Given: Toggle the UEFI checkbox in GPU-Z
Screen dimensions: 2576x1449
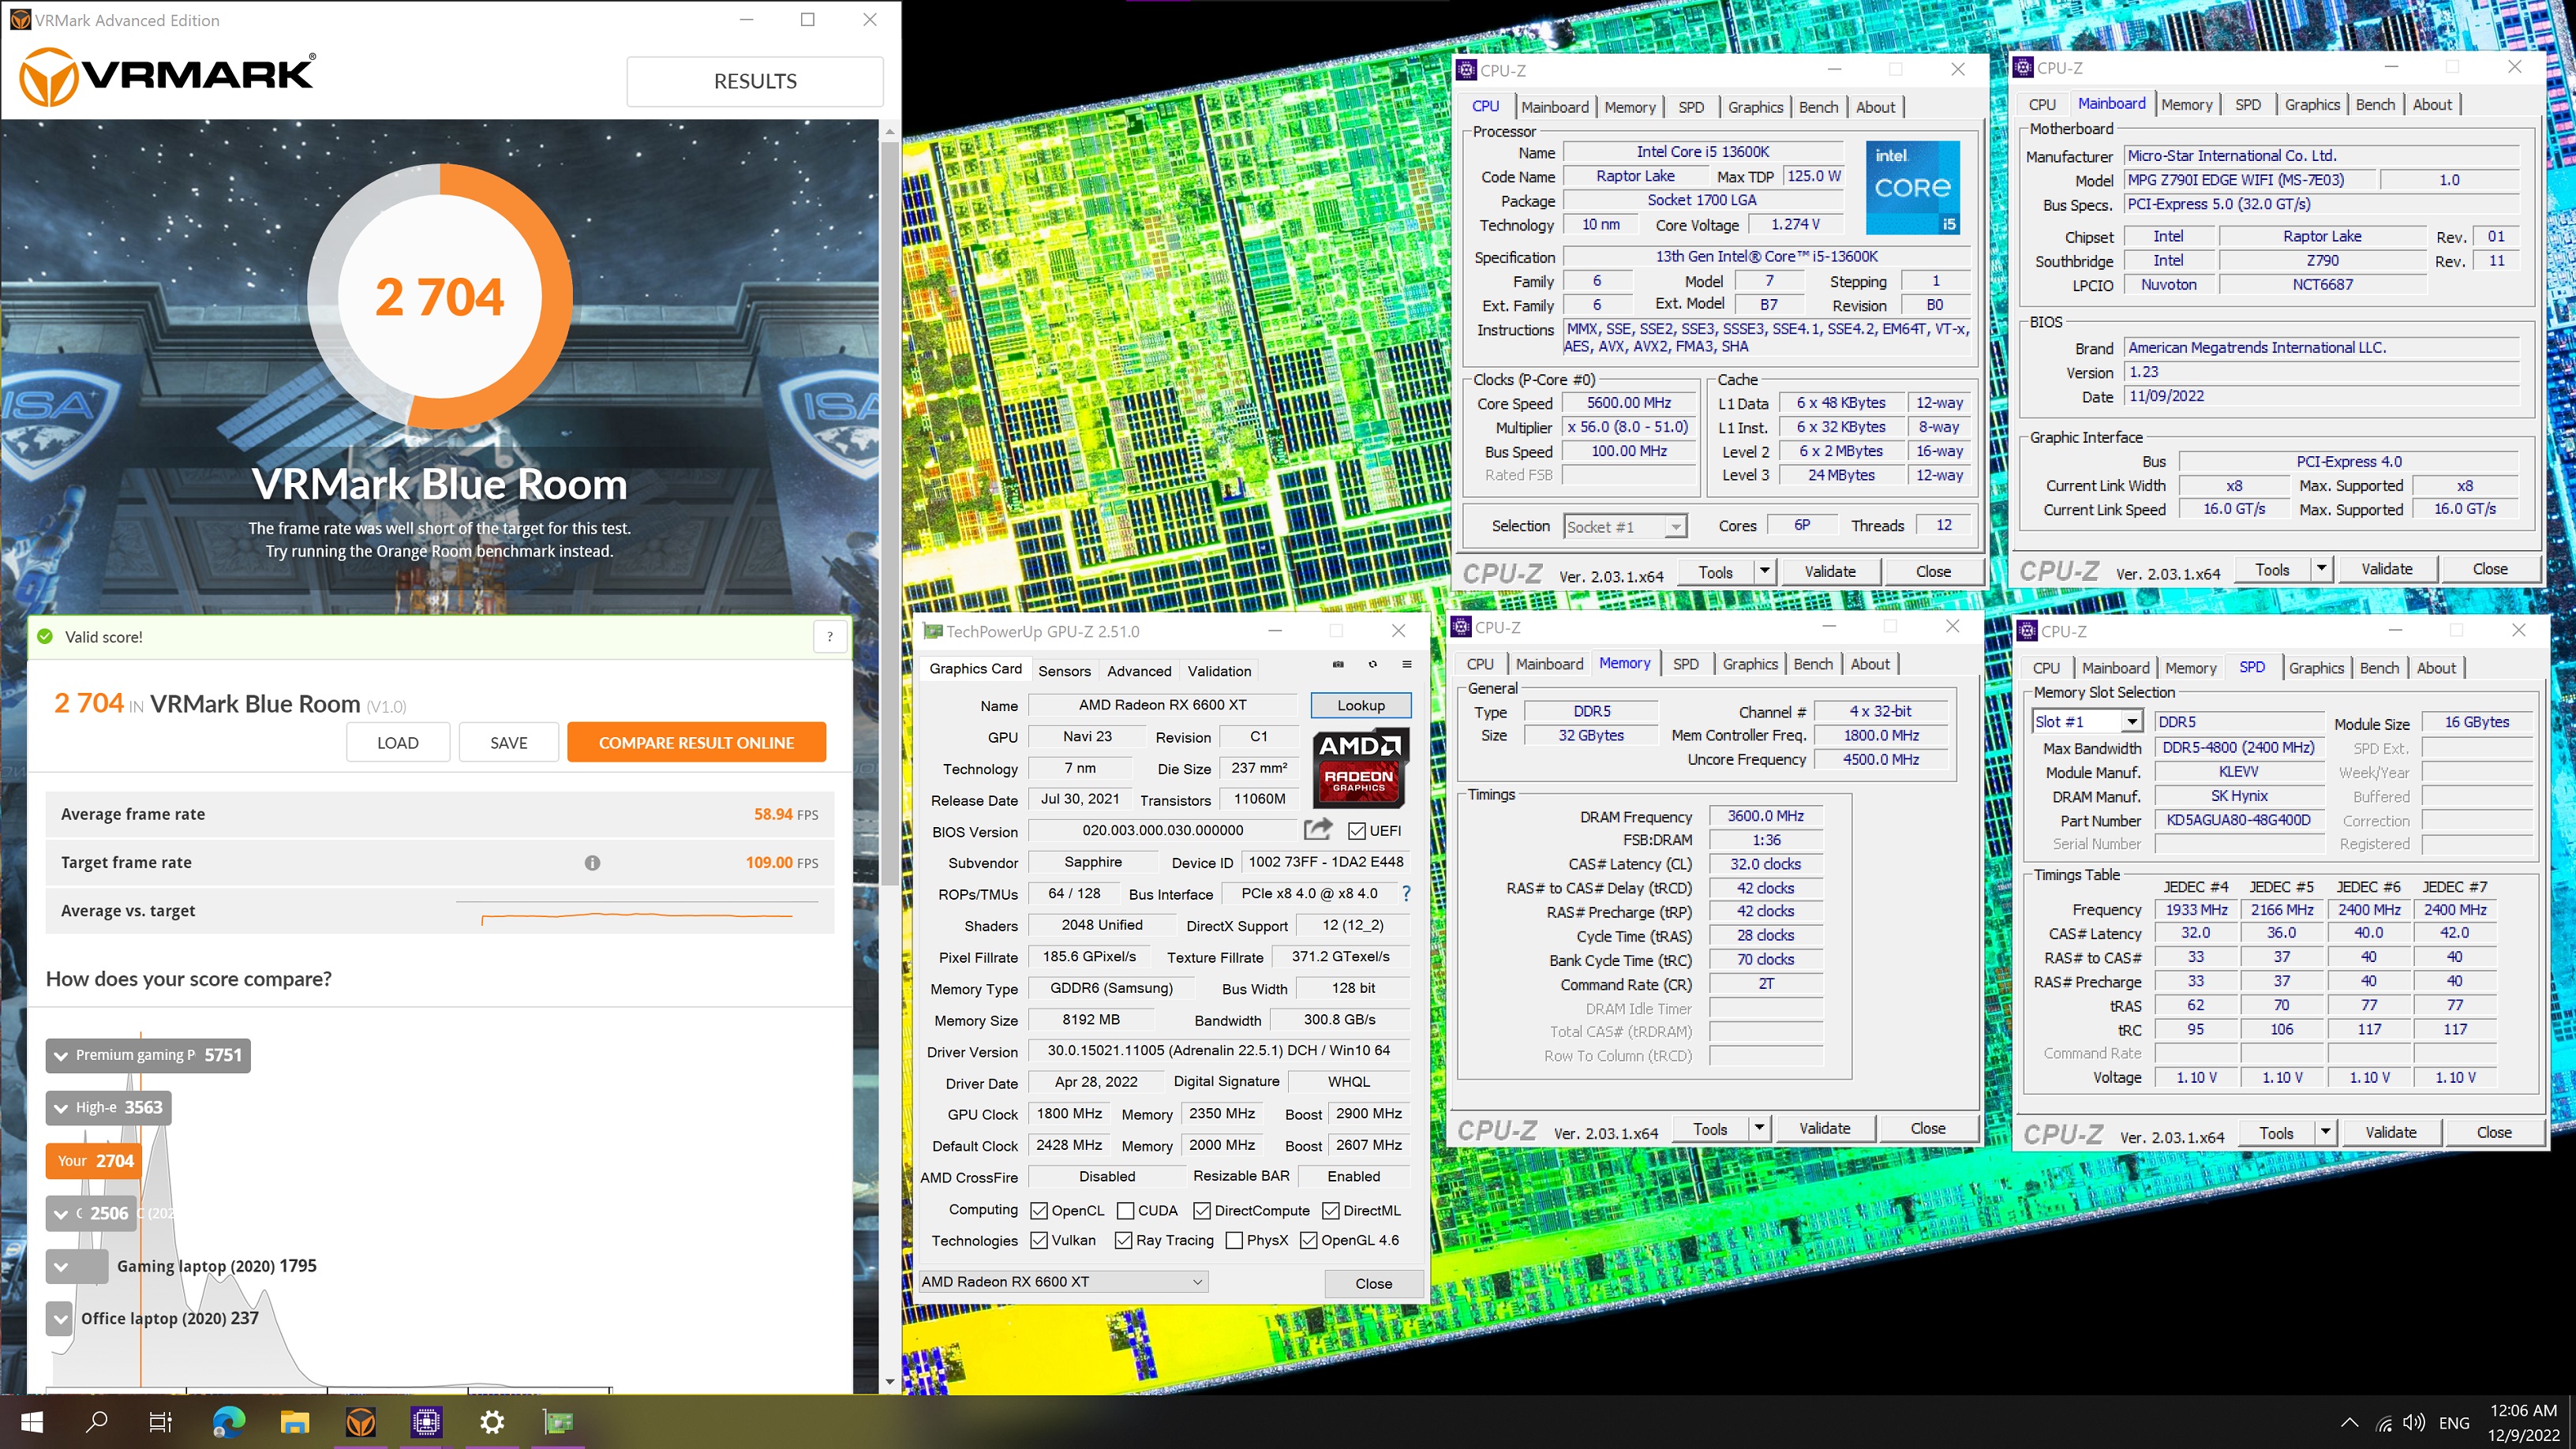Looking at the screenshot, I should point(1357,830).
